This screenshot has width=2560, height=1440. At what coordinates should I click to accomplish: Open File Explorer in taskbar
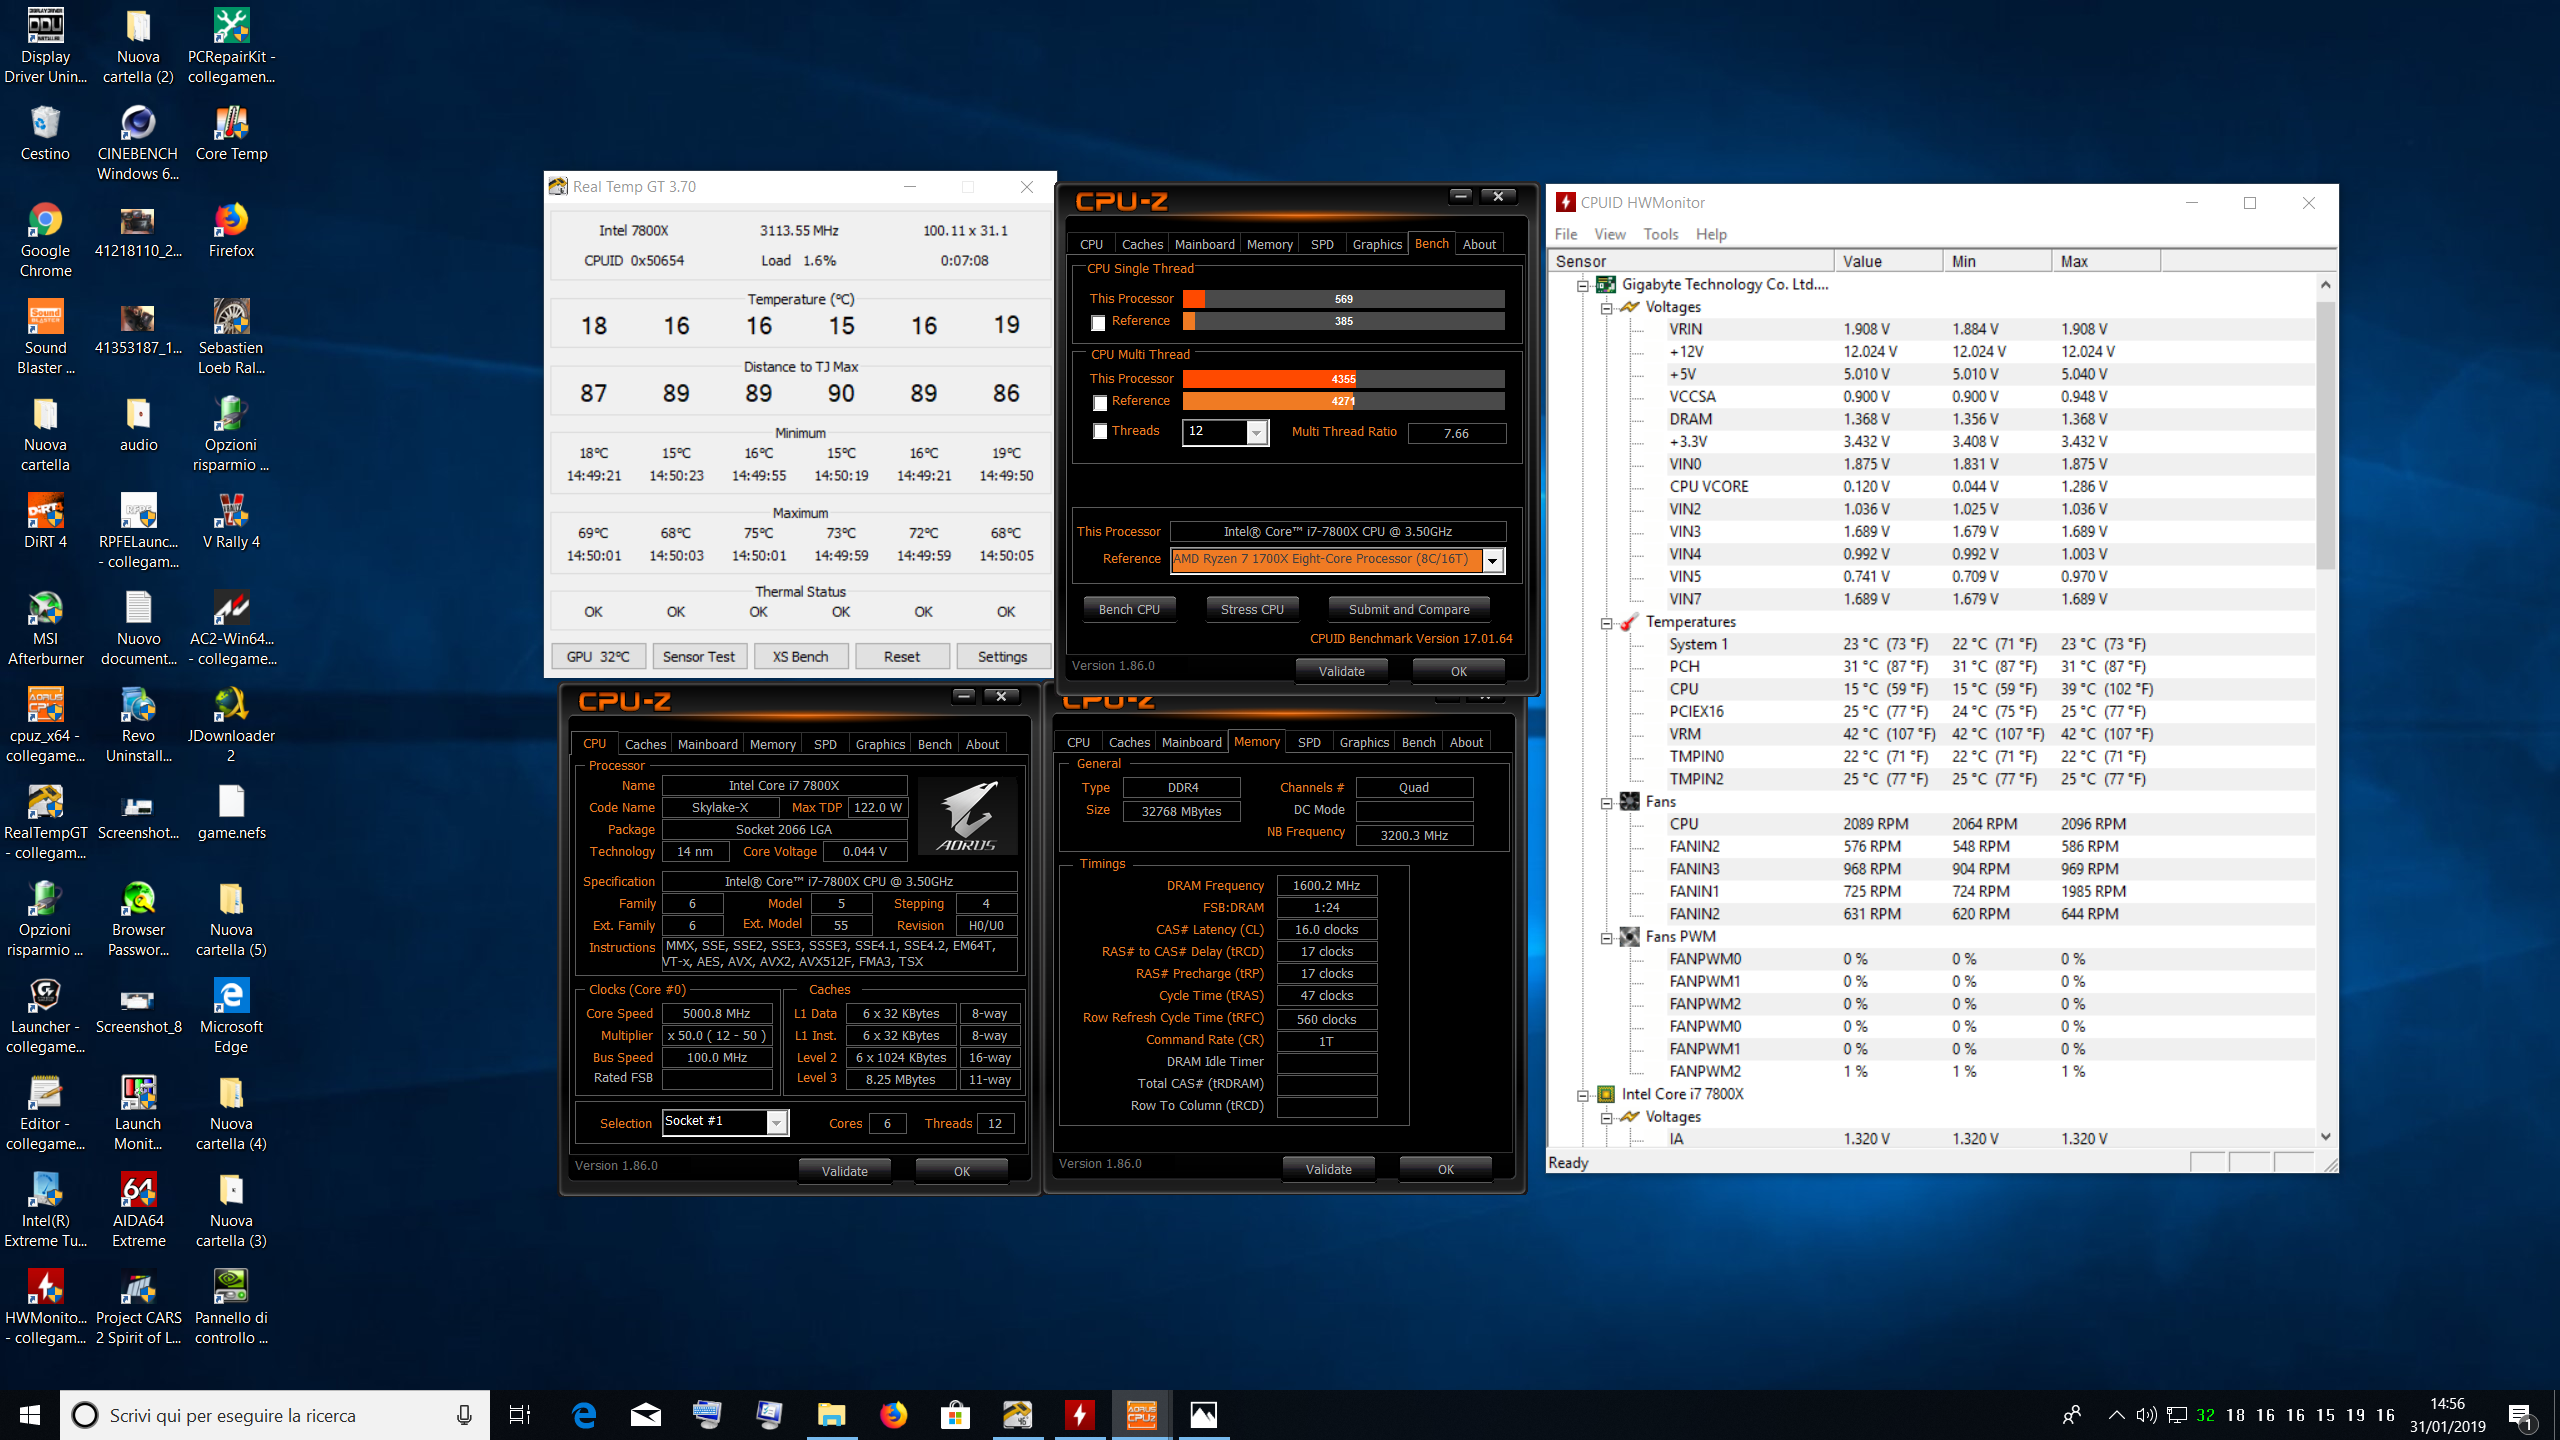831,1415
